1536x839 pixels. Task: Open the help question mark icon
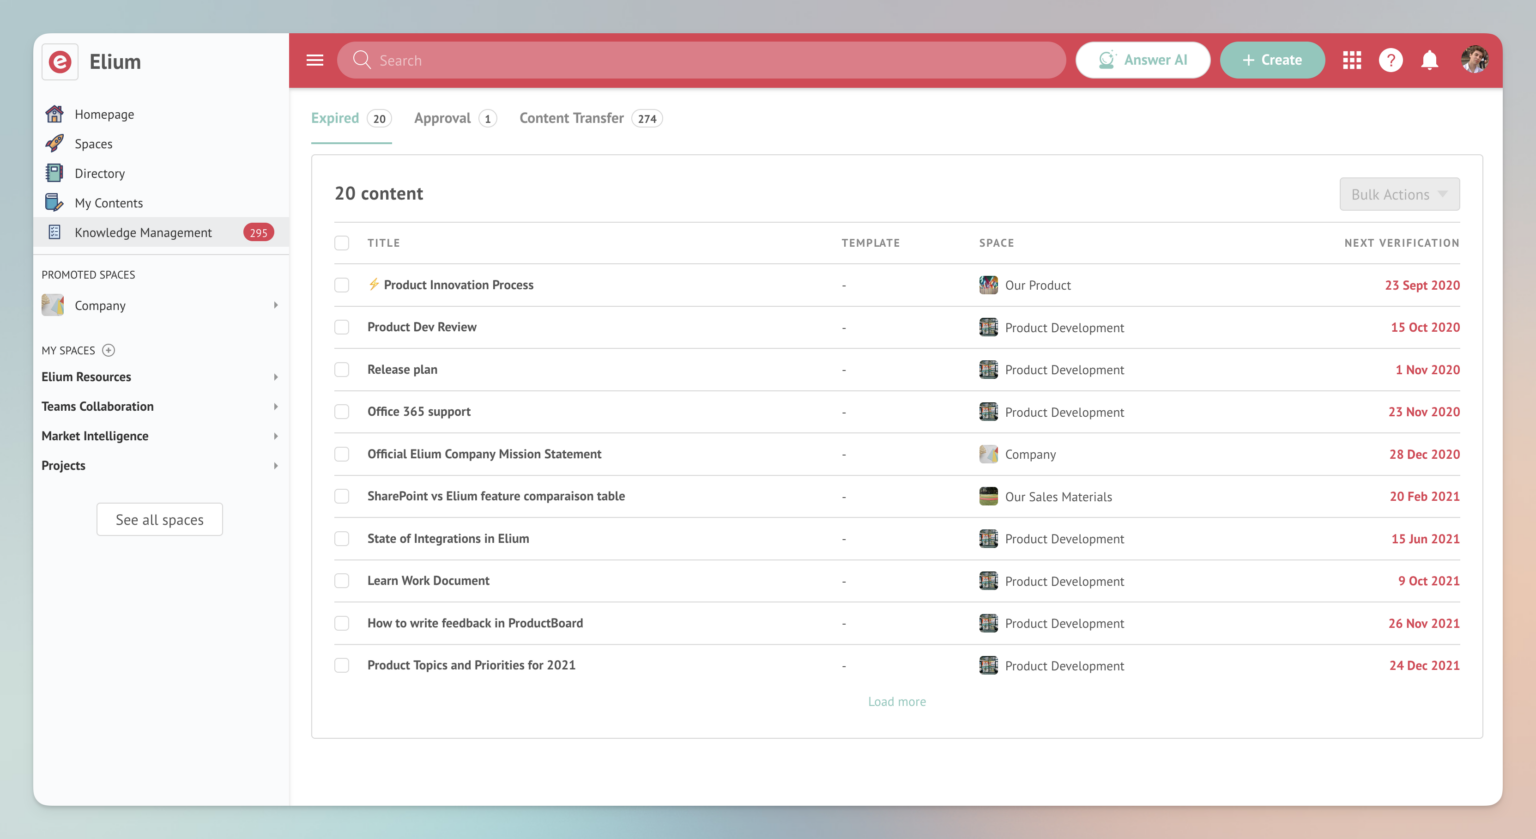click(x=1390, y=60)
